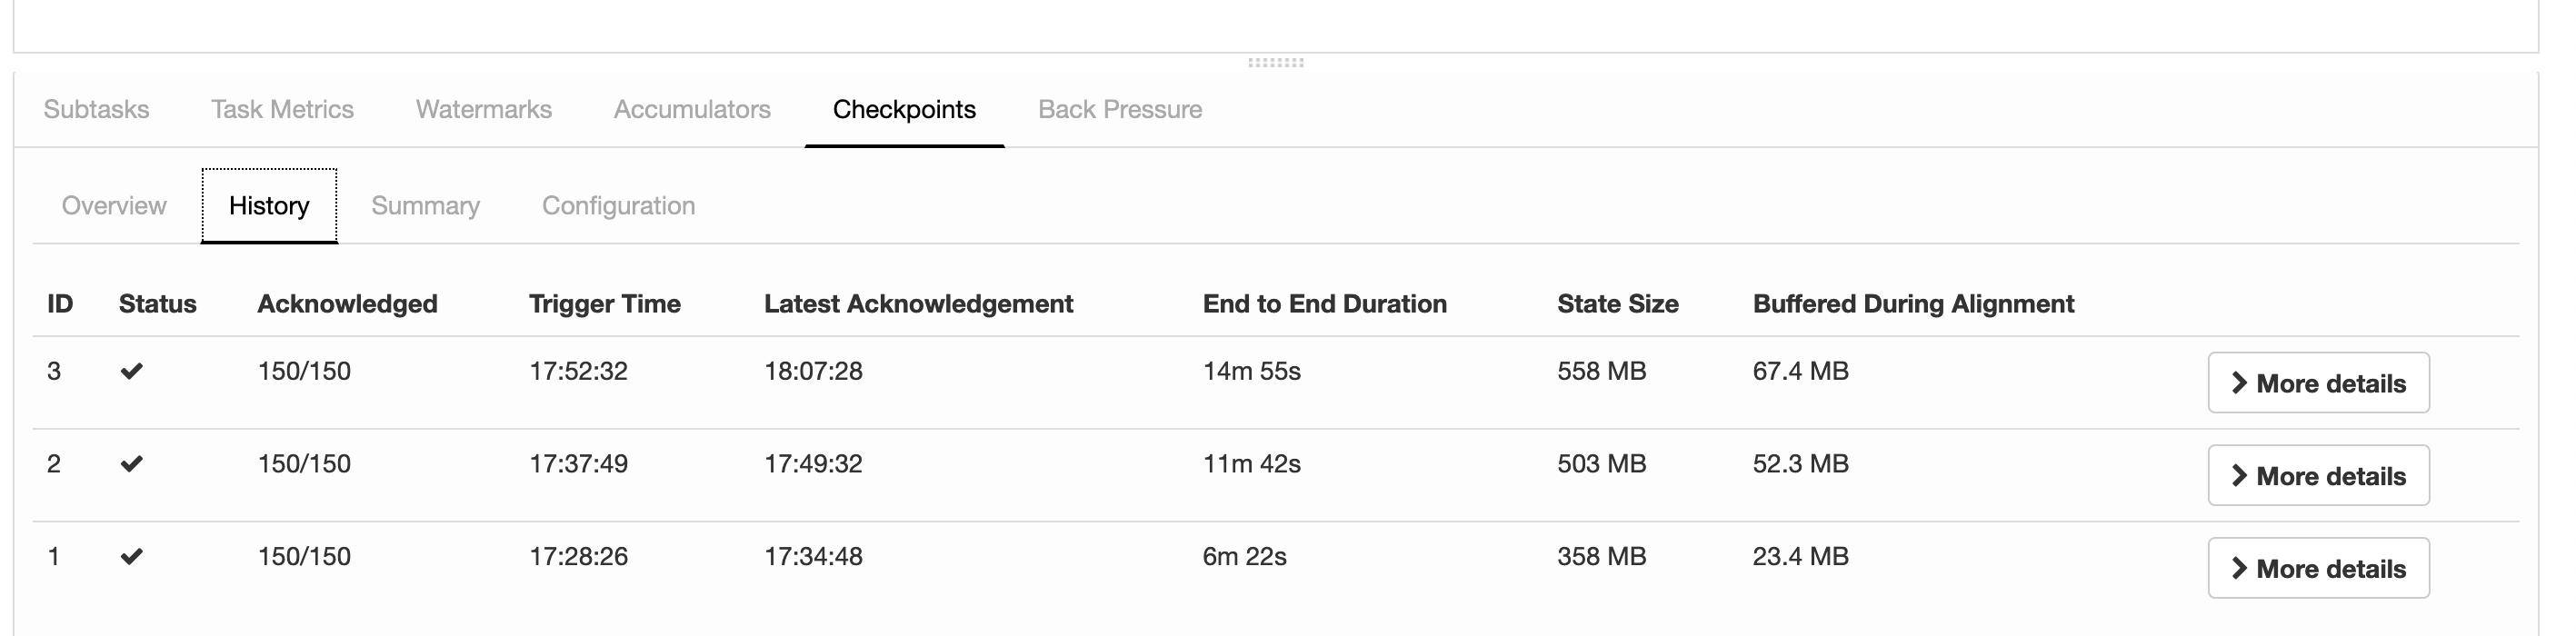Expand More details for checkpoint 1
This screenshot has height=636, width=2576.
(x=2318, y=568)
